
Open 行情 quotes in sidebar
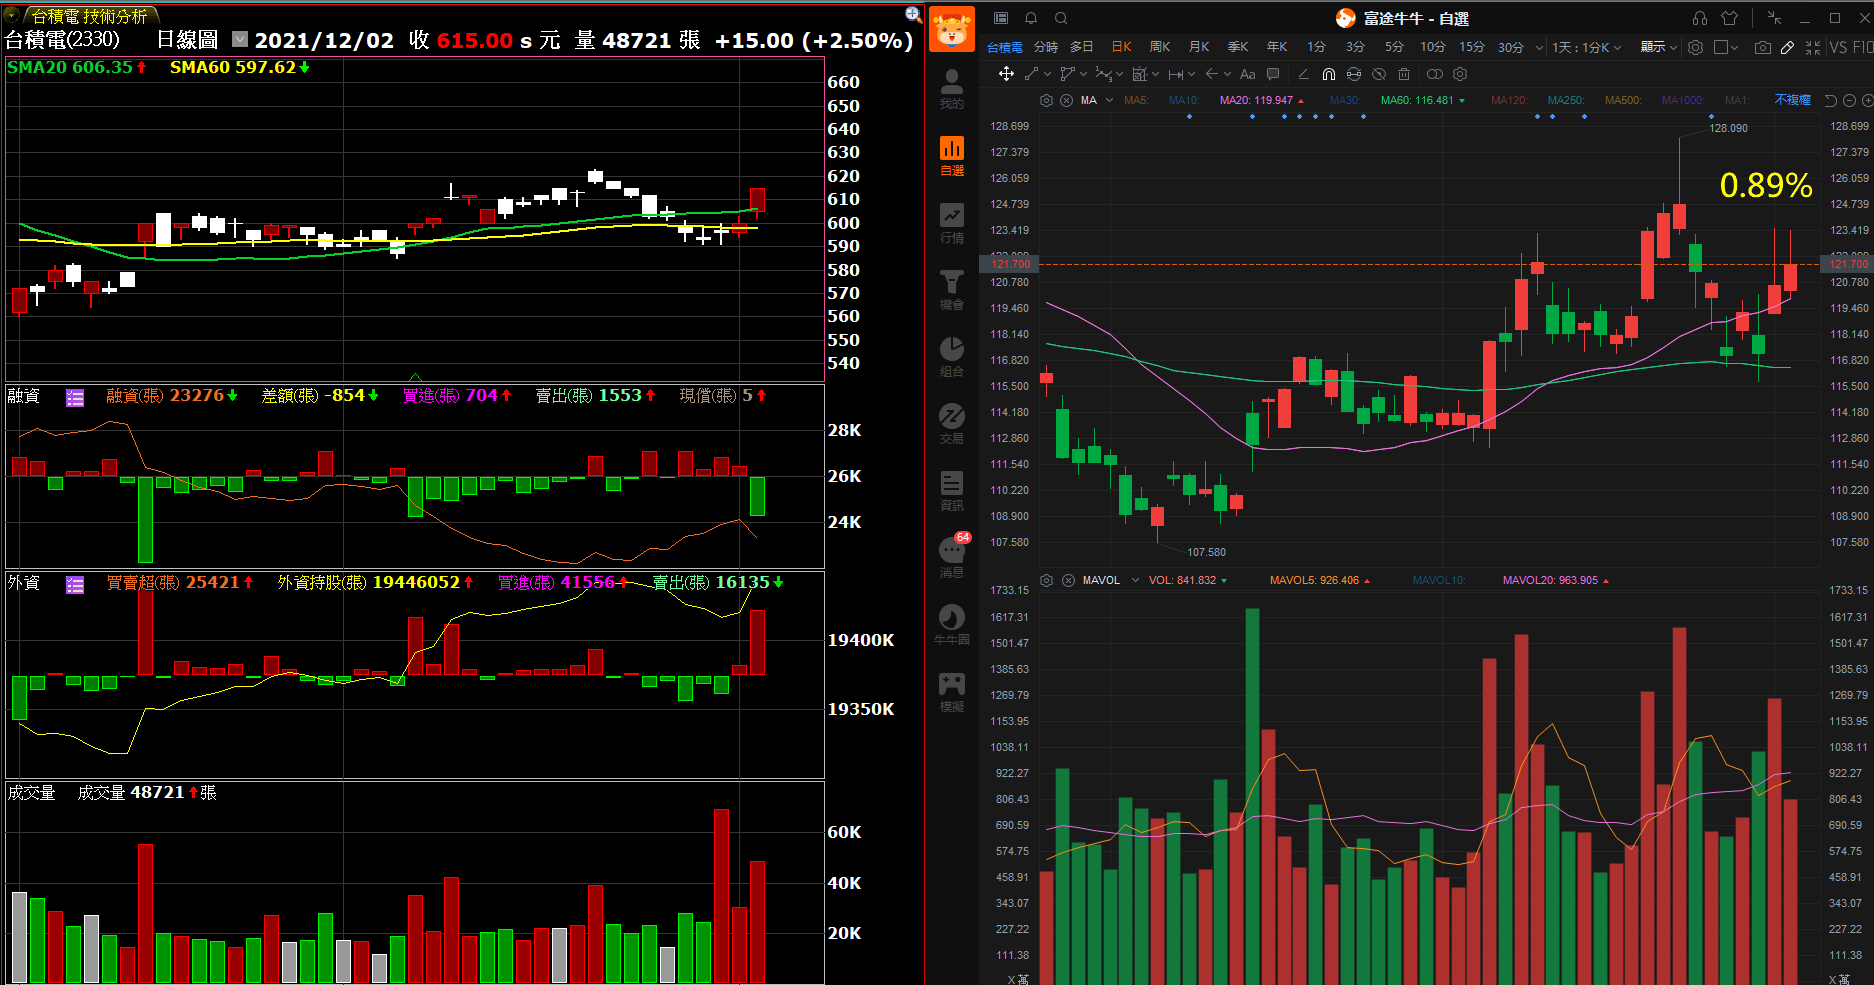point(952,224)
